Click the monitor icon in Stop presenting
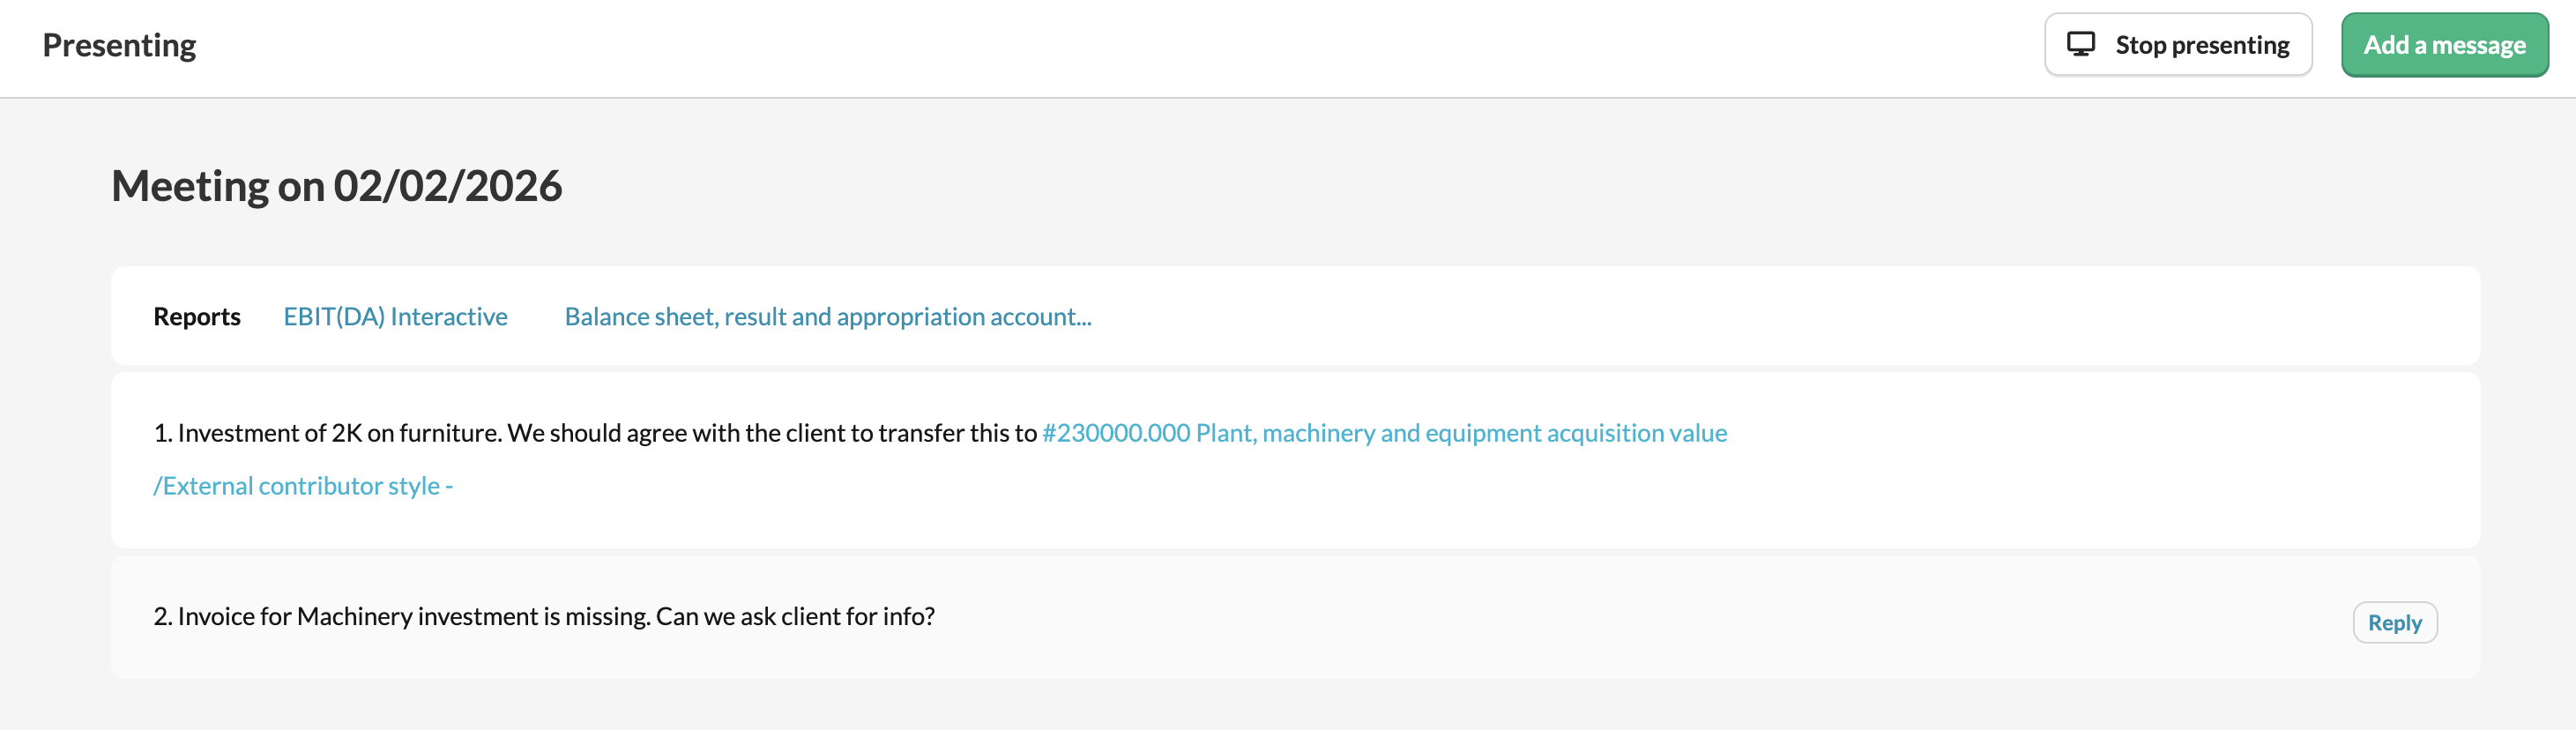This screenshot has height=730, width=2576. pos(2080,44)
